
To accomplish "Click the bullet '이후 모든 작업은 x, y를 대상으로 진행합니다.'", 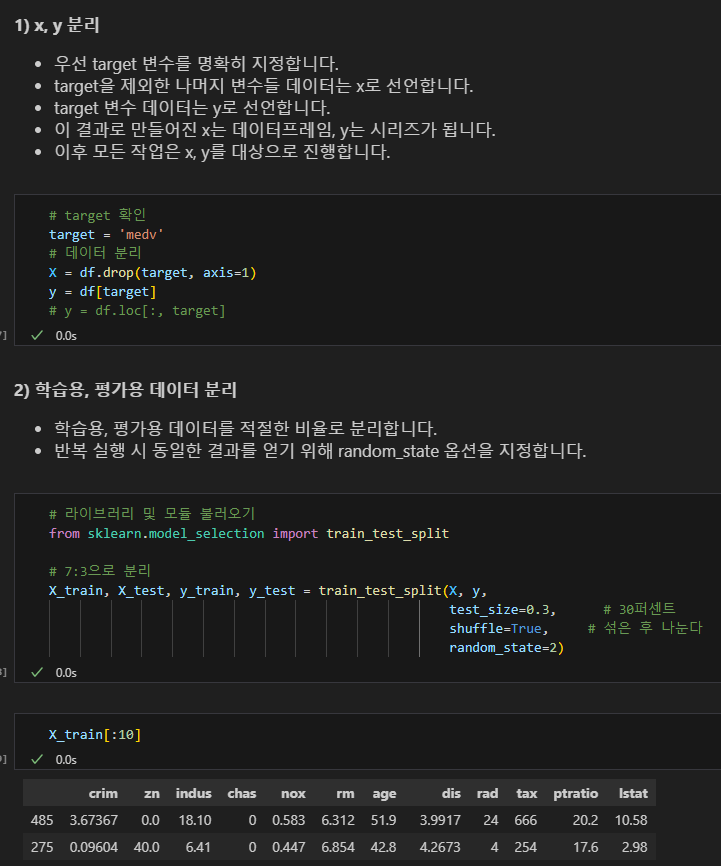I will (x=222, y=152).
